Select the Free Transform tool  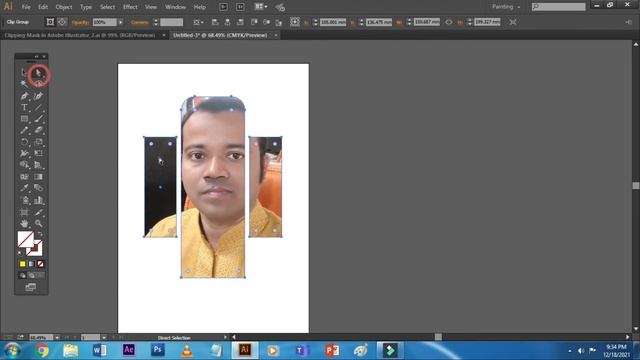coord(38,153)
